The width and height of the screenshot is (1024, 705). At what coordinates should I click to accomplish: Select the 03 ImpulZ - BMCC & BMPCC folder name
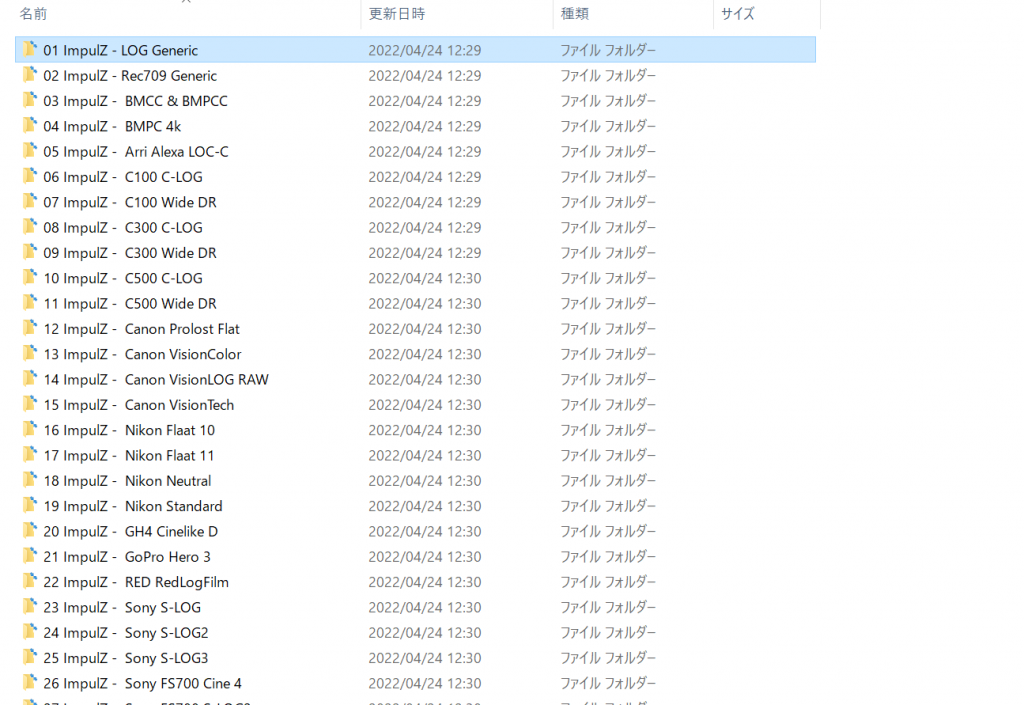pyautogui.click(x=135, y=101)
